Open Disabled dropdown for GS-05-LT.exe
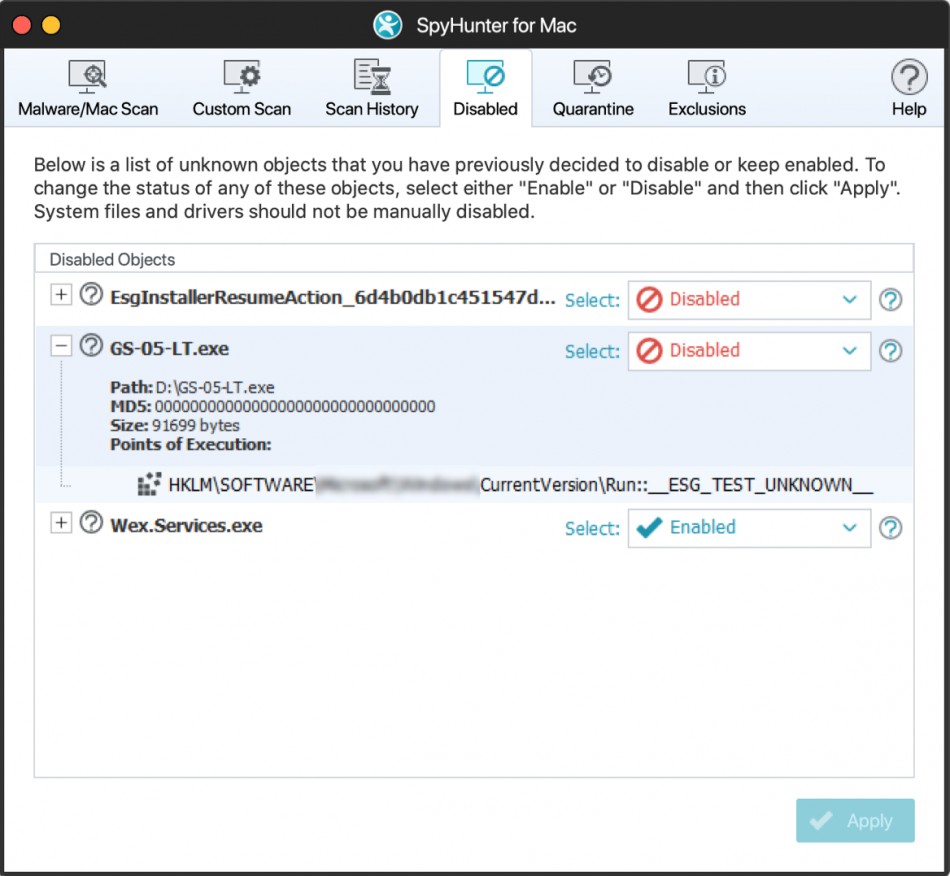This screenshot has height=876, width=950. pyautogui.click(x=748, y=351)
